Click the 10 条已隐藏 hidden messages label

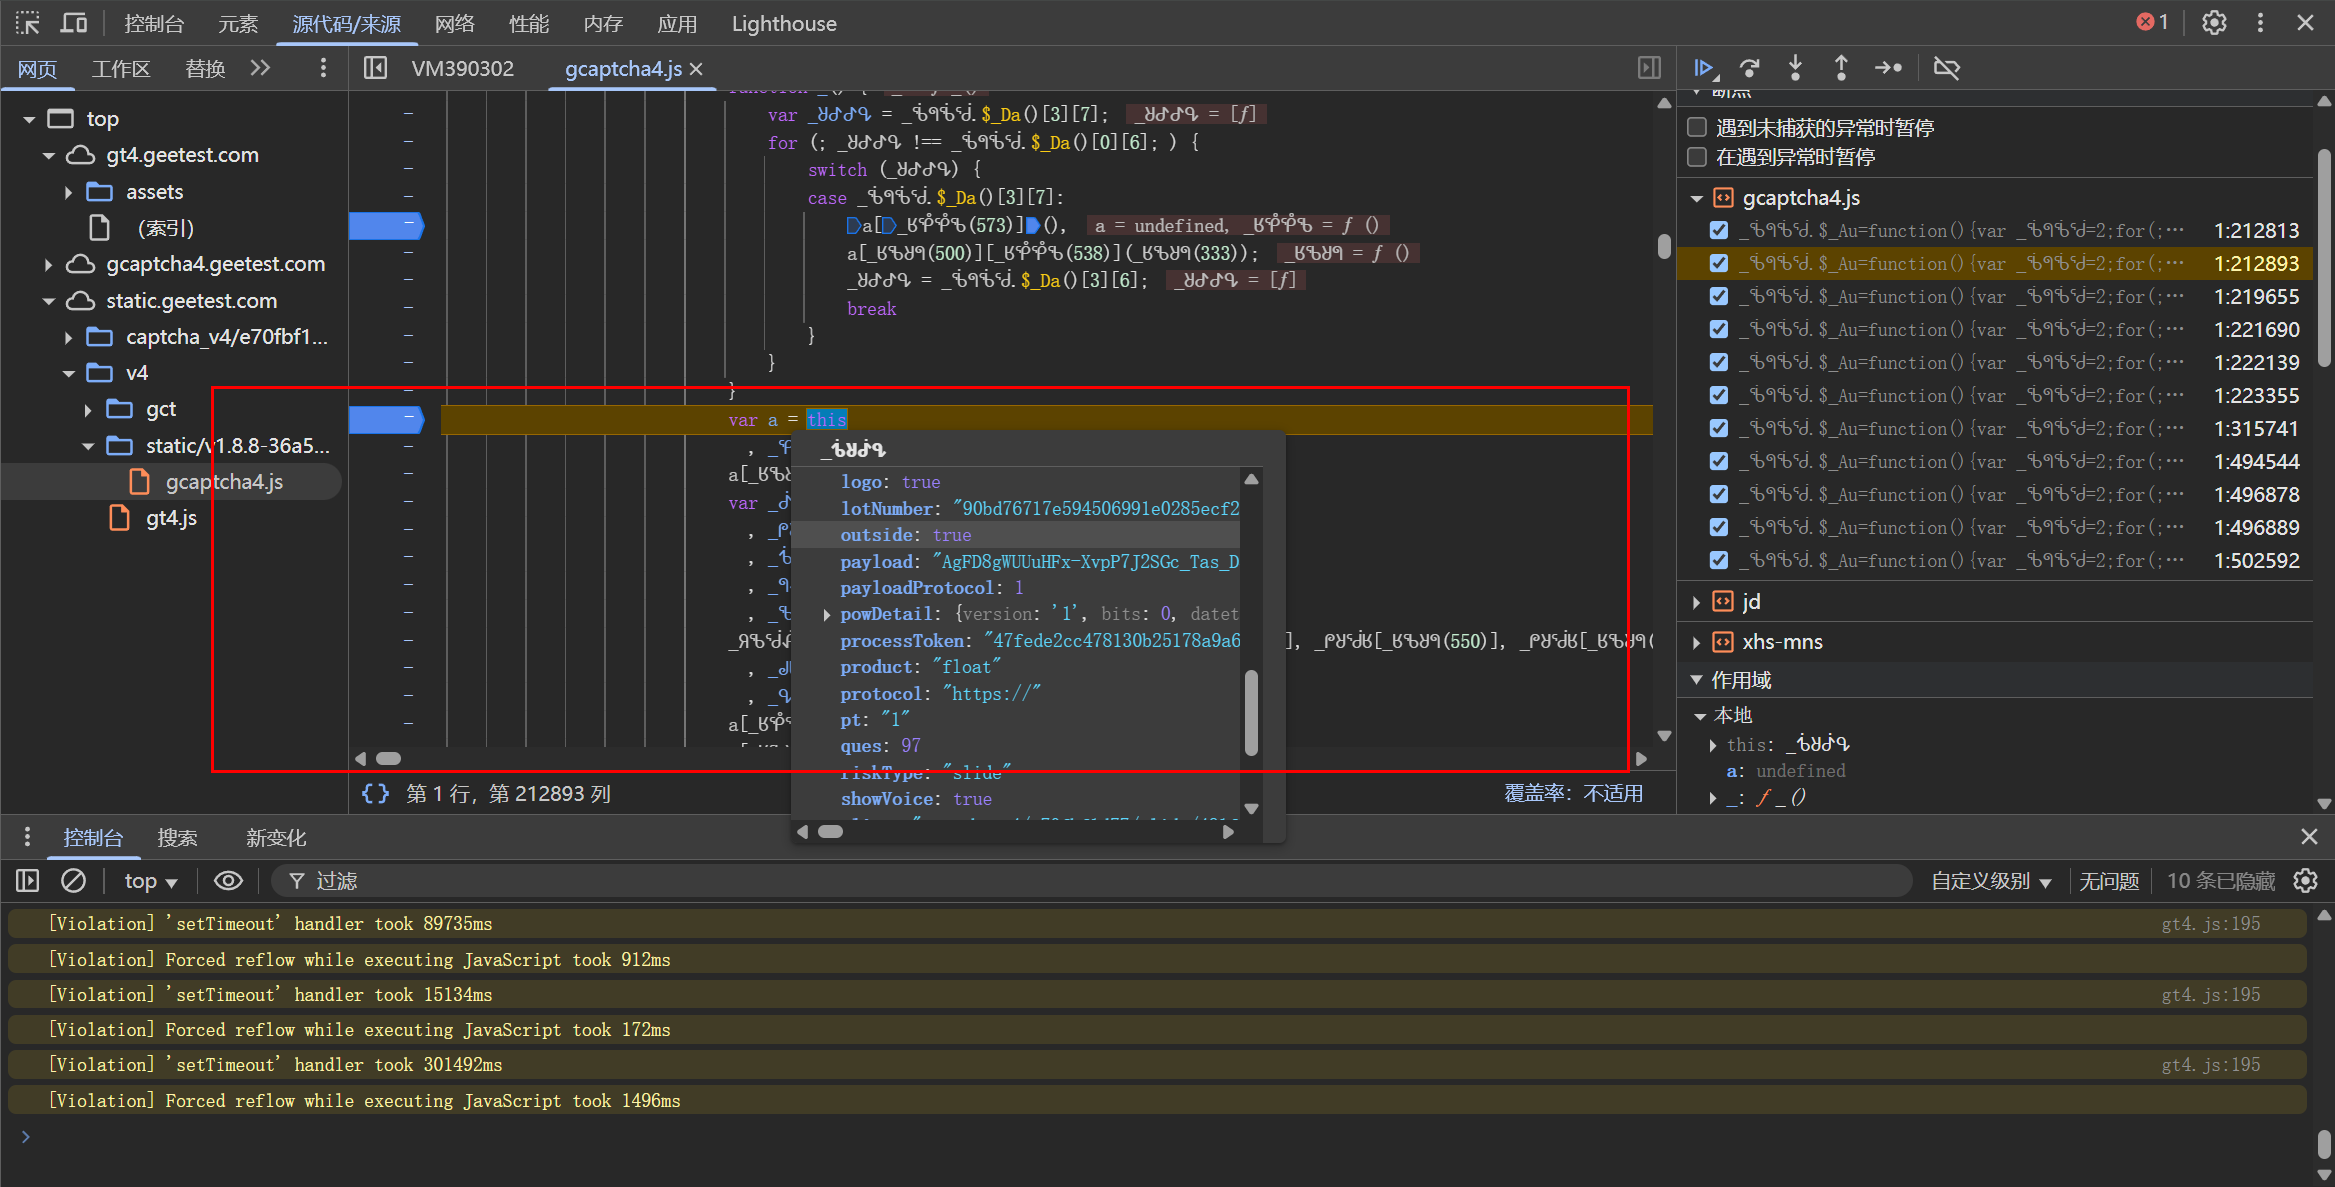tap(2220, 880)
